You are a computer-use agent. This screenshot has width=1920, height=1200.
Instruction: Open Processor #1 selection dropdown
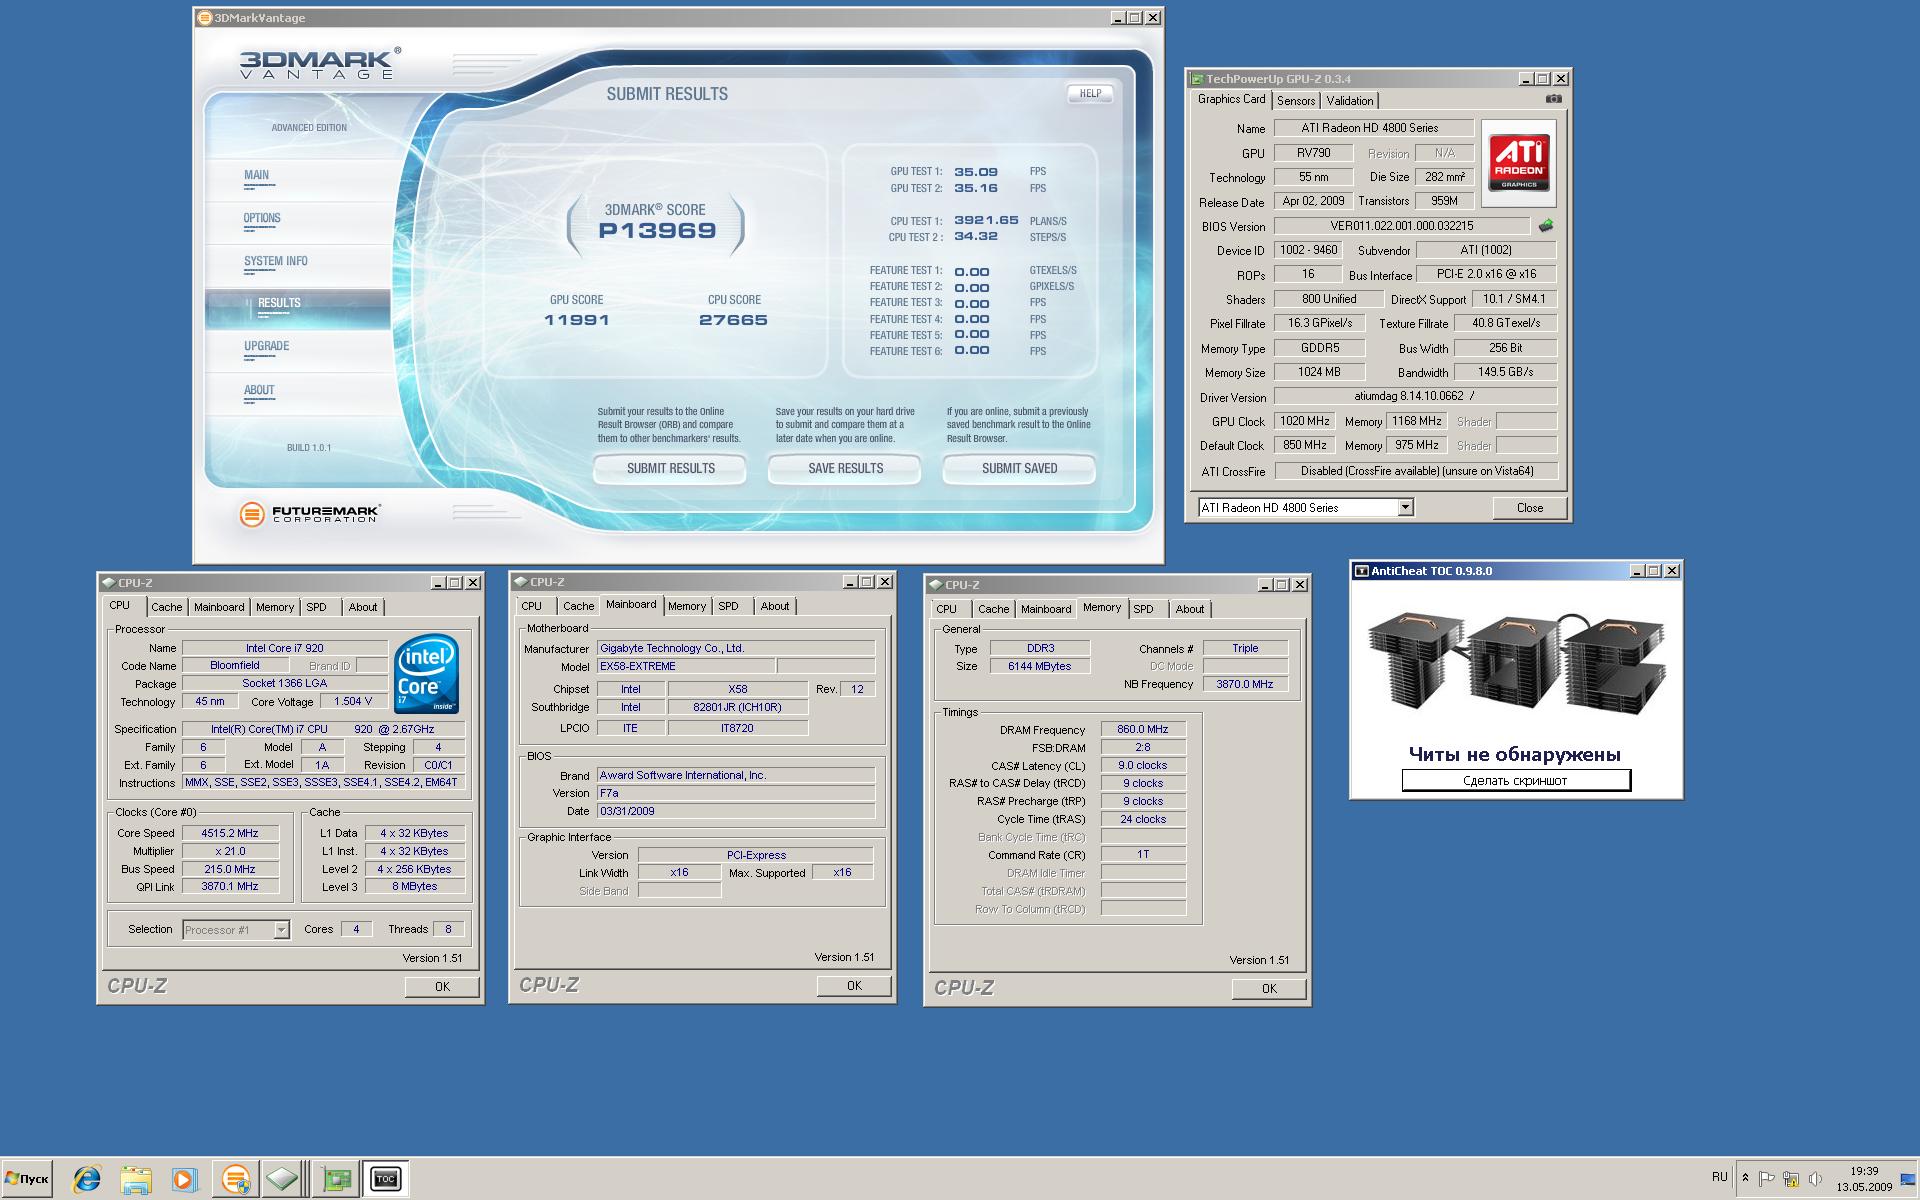tap(281, 930)
